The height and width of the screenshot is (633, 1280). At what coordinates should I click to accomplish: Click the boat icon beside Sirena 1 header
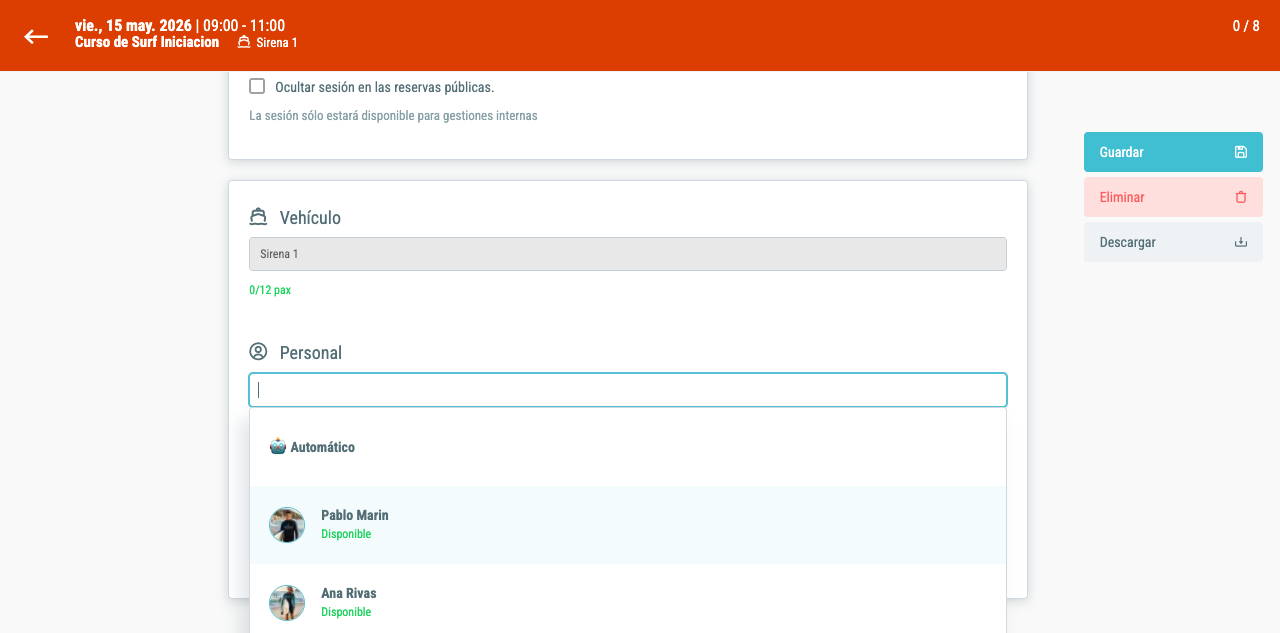click(x=244, y=42)
